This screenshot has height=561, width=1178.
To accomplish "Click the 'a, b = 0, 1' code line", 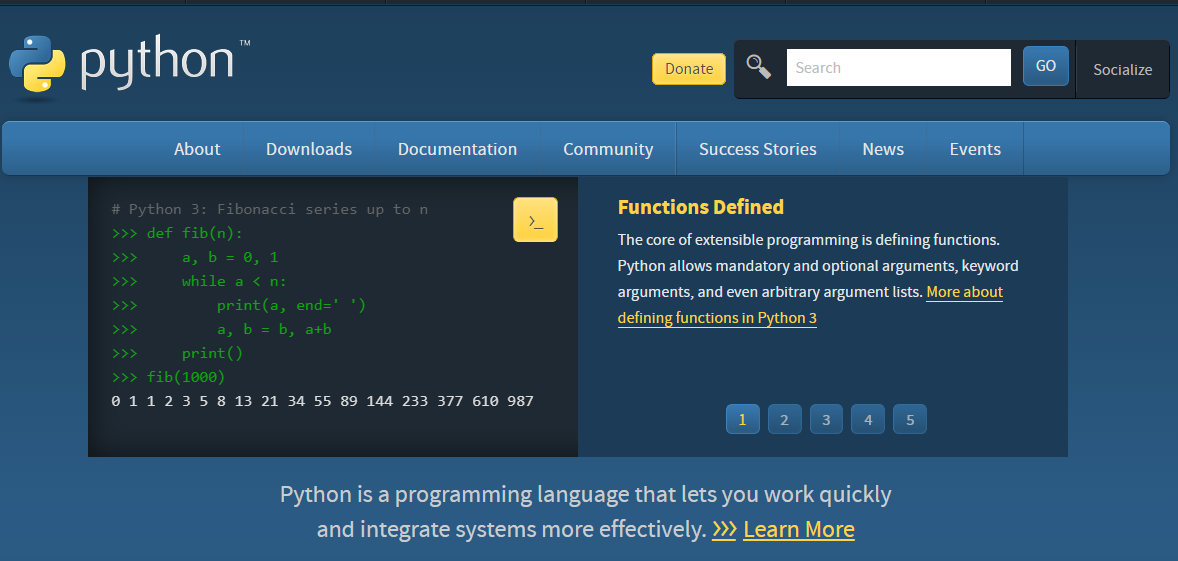I will click(195, 258).
